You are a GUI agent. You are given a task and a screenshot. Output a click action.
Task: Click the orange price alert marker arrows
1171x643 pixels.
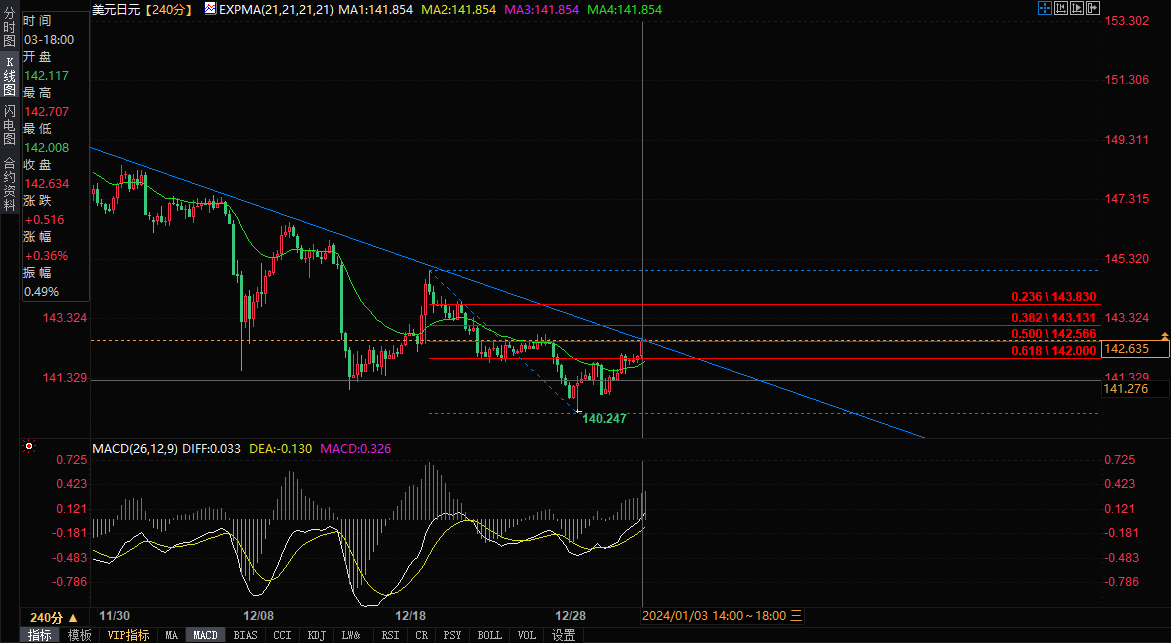1164,335
